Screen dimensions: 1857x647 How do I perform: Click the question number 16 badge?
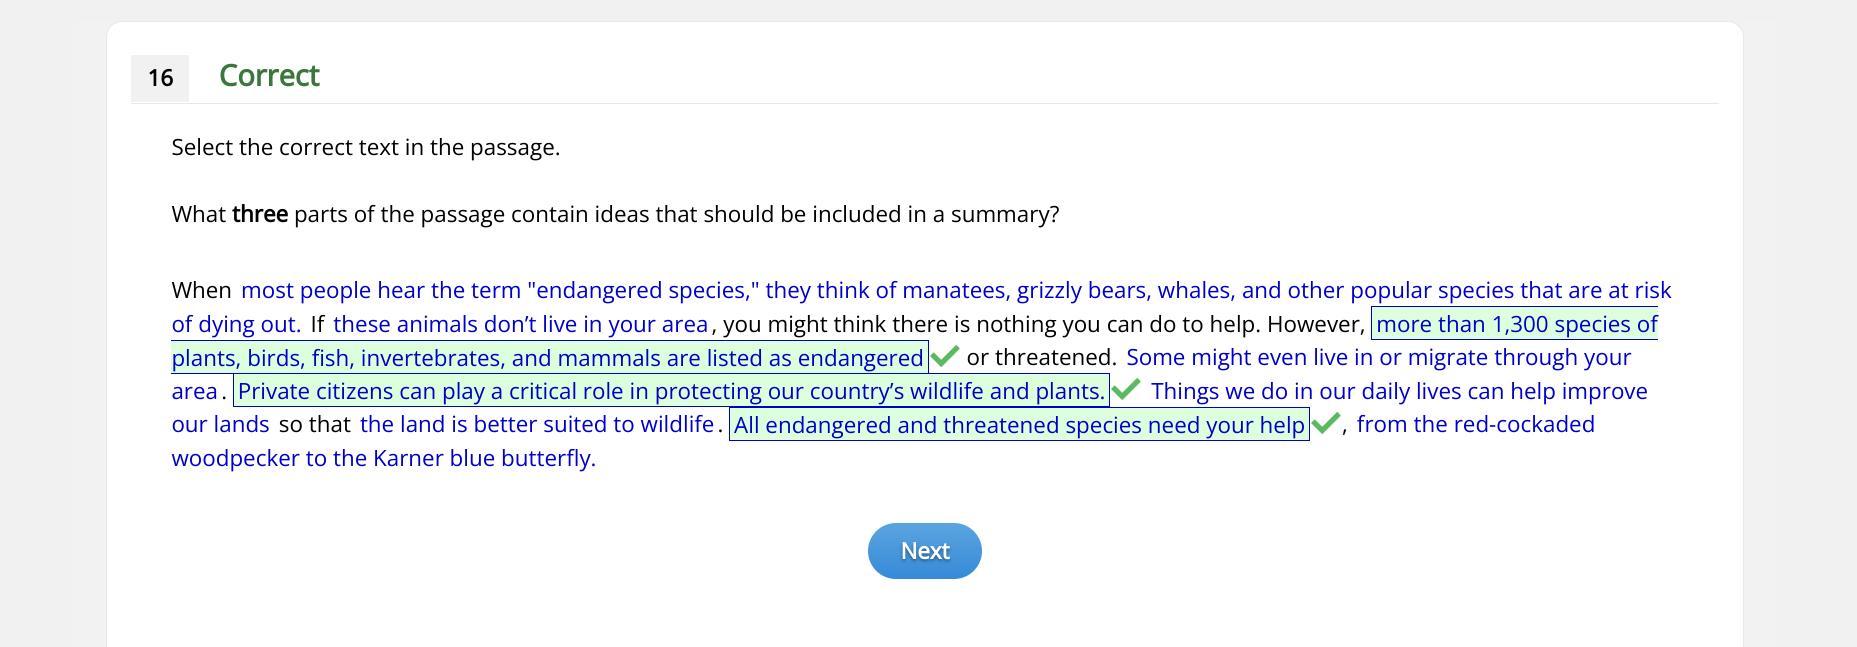[x=160, y=78]
